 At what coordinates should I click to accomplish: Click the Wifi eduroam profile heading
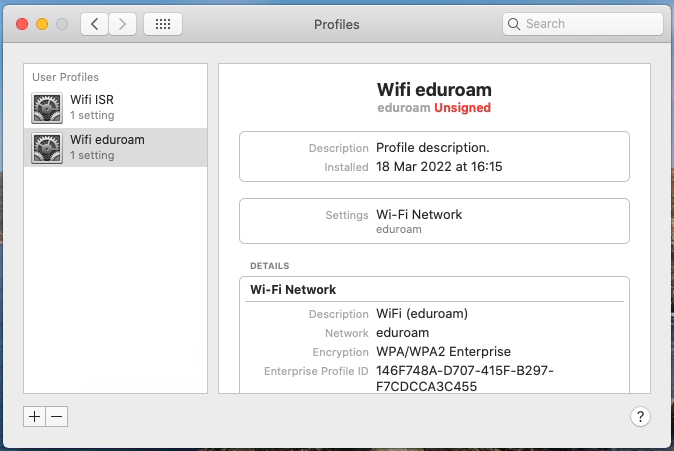point(434,89)
